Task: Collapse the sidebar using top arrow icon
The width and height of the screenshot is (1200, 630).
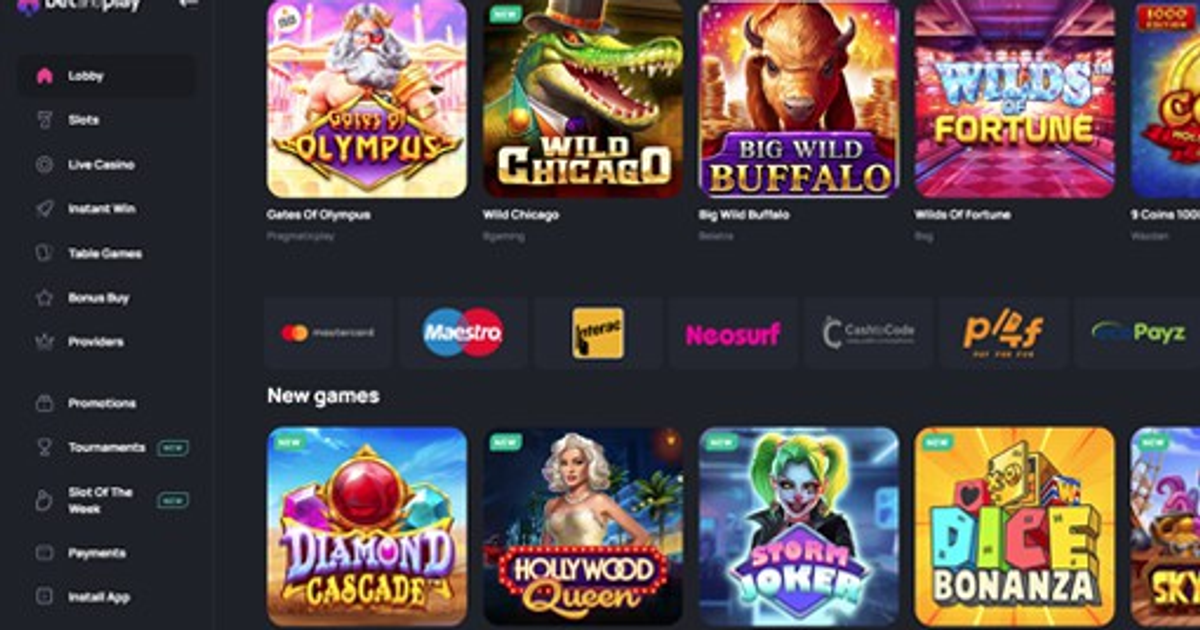Action: (x=187, y=5)
